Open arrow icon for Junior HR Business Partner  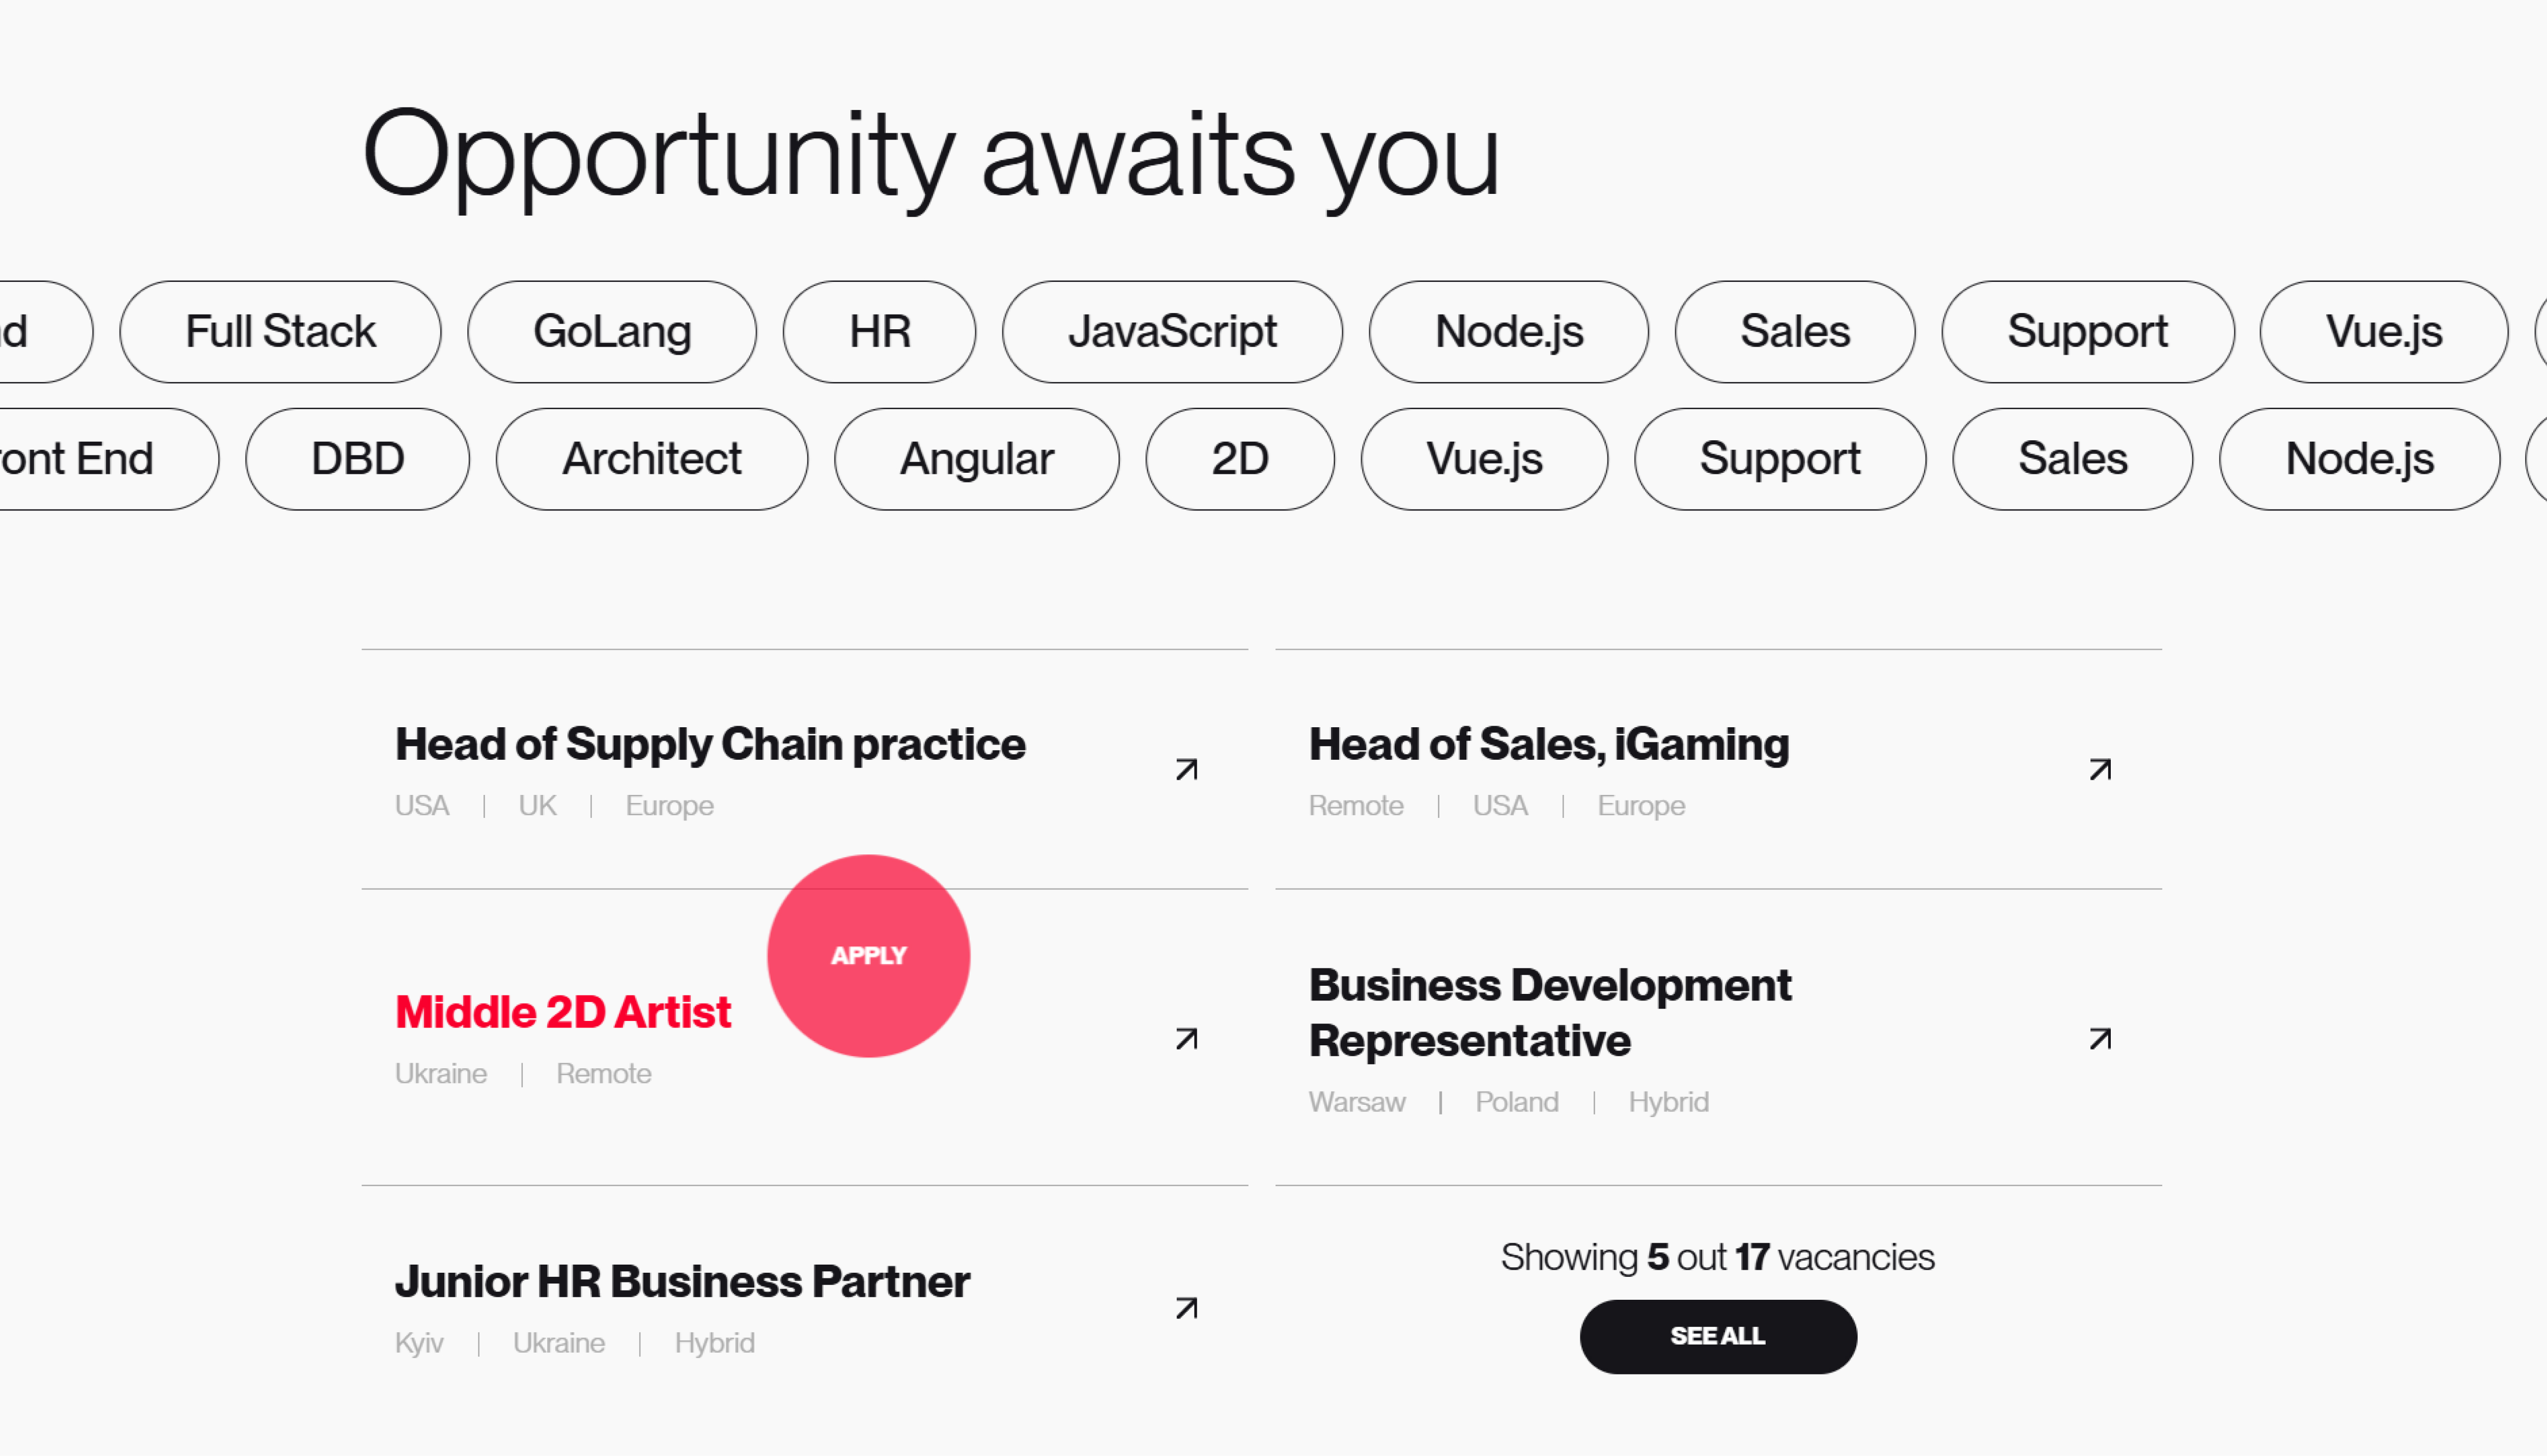coord(1186,1308)
